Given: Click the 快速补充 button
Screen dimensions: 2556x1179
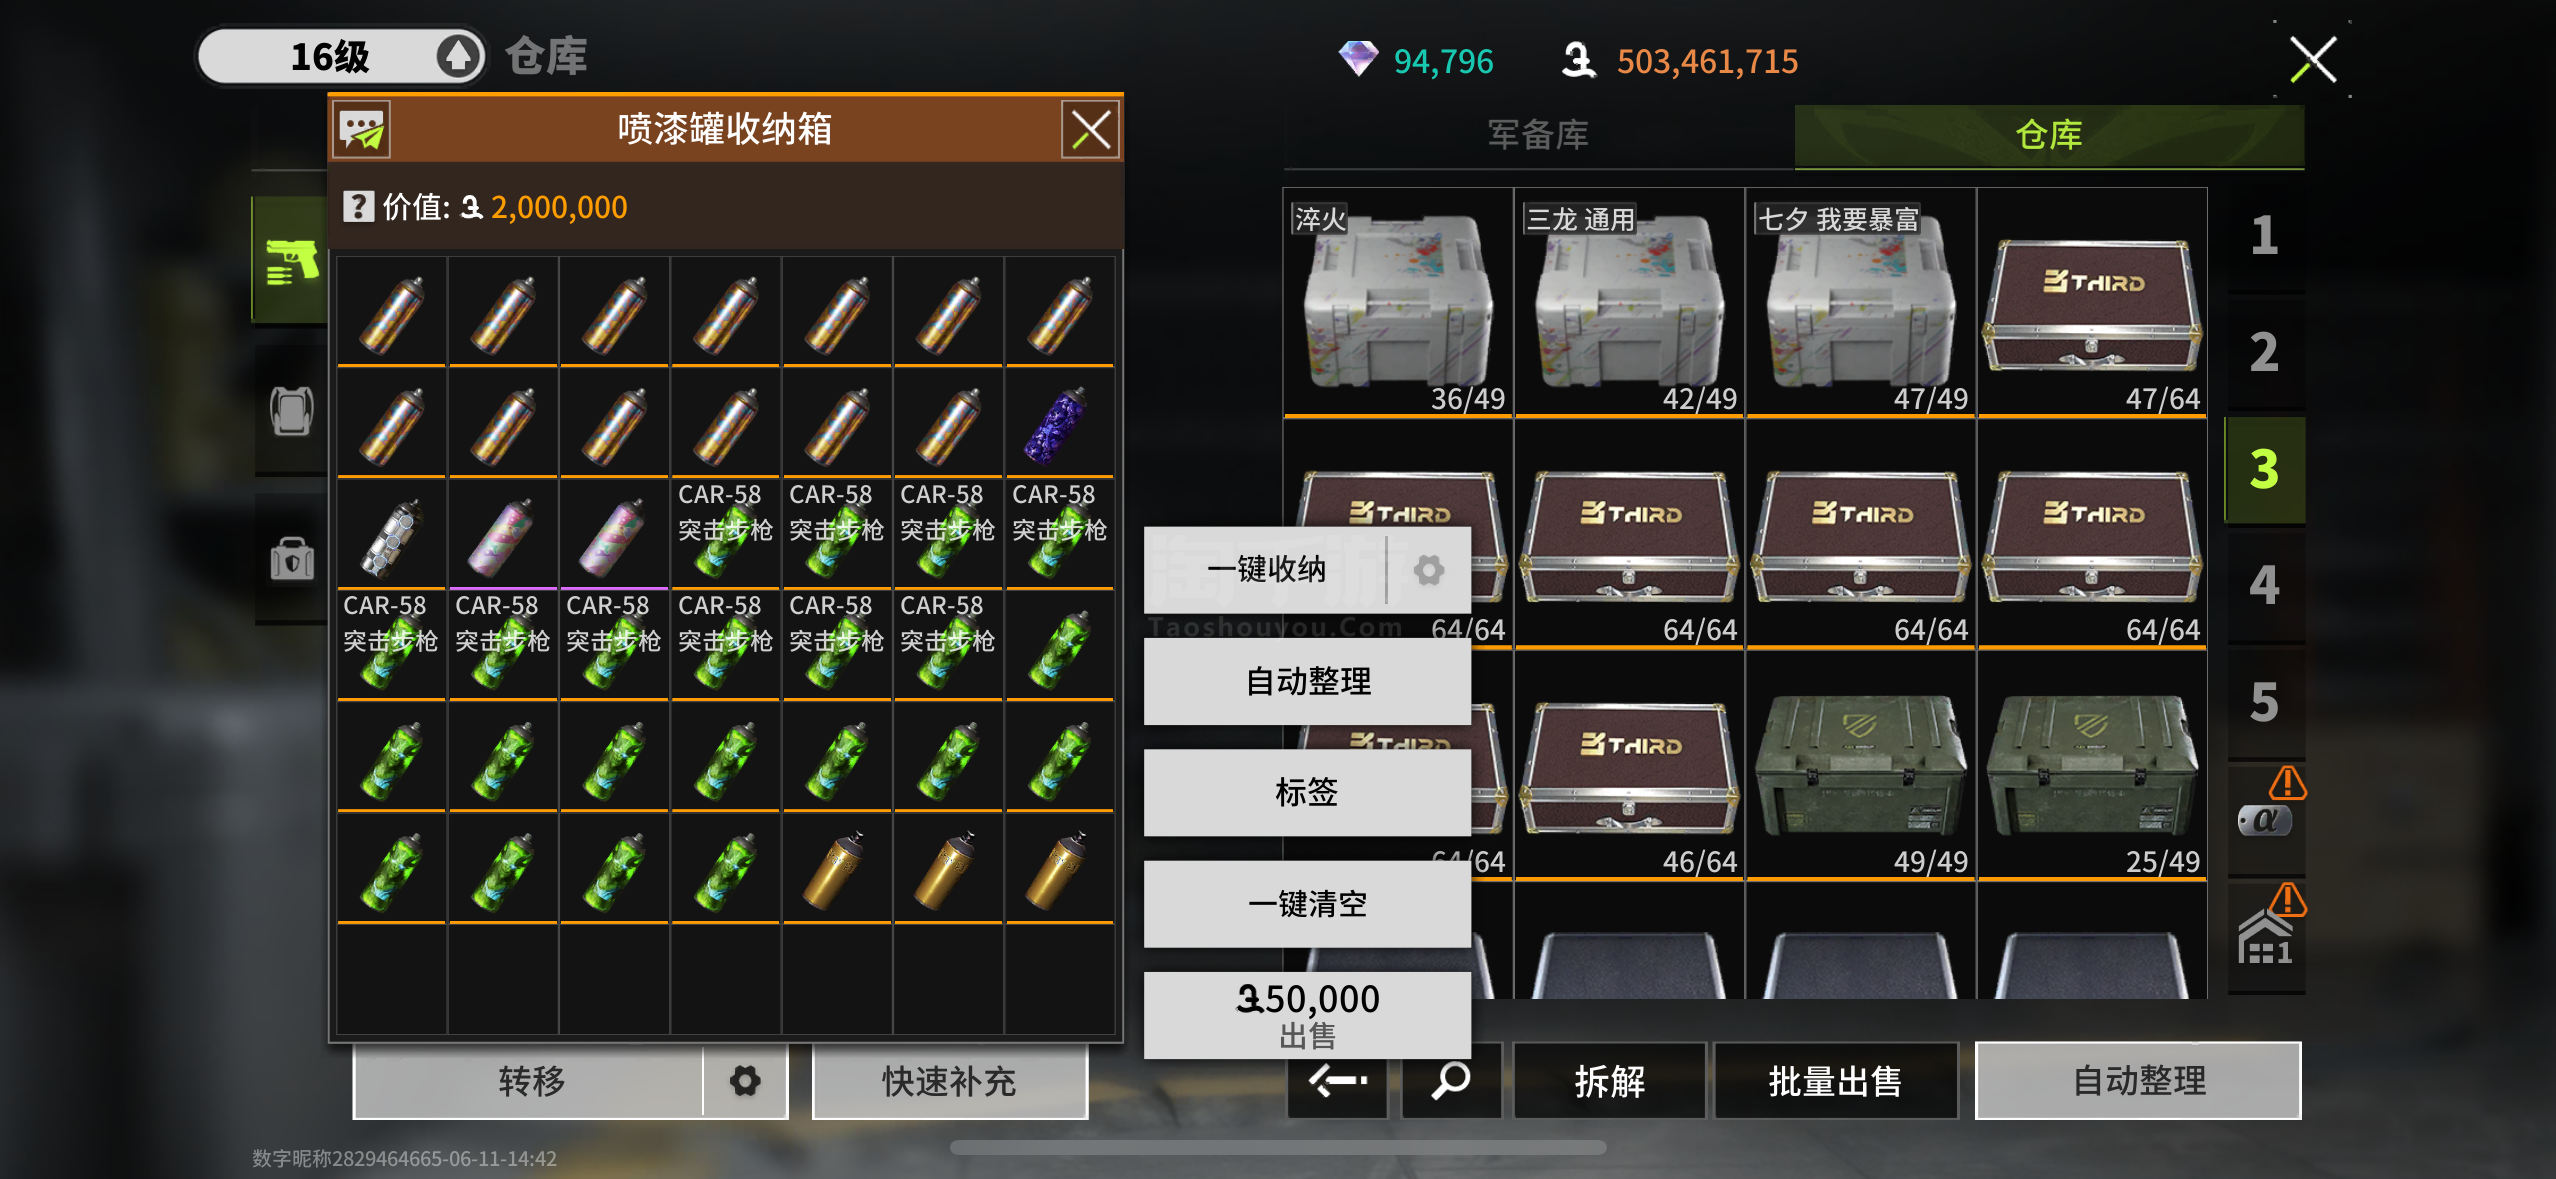Looking at the screenshot, I should (x=949, y=1080).
